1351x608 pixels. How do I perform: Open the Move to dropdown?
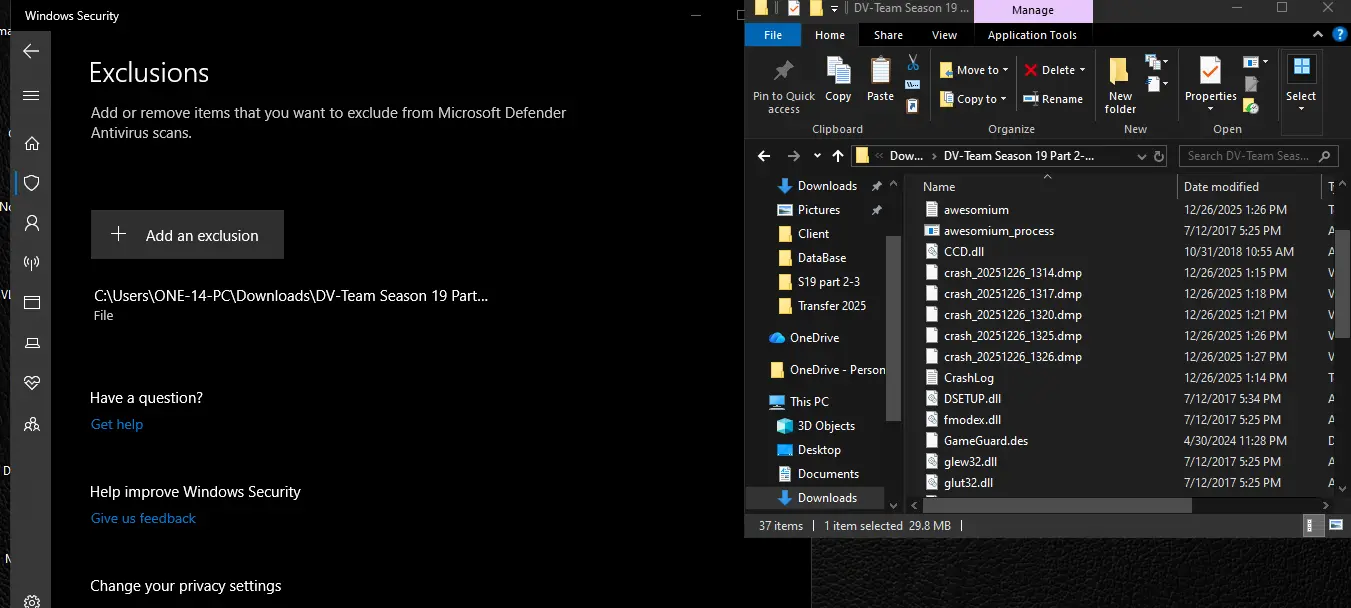974,70
